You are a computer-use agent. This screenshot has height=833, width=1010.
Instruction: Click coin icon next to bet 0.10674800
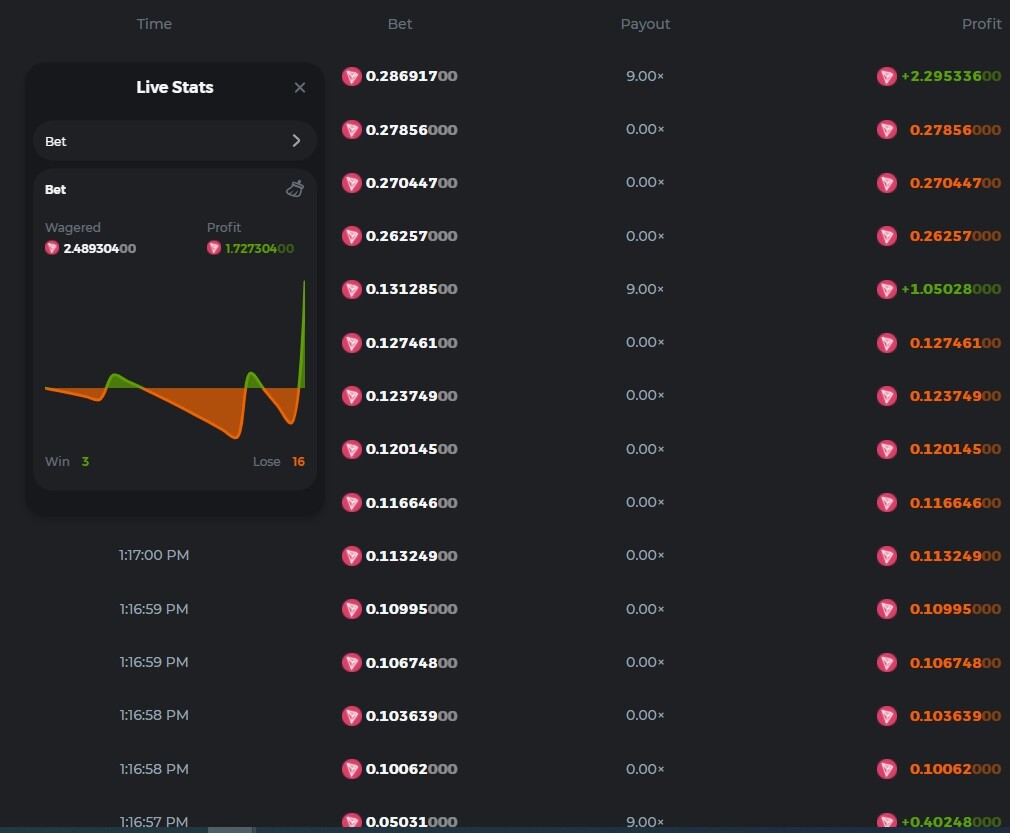352,662
